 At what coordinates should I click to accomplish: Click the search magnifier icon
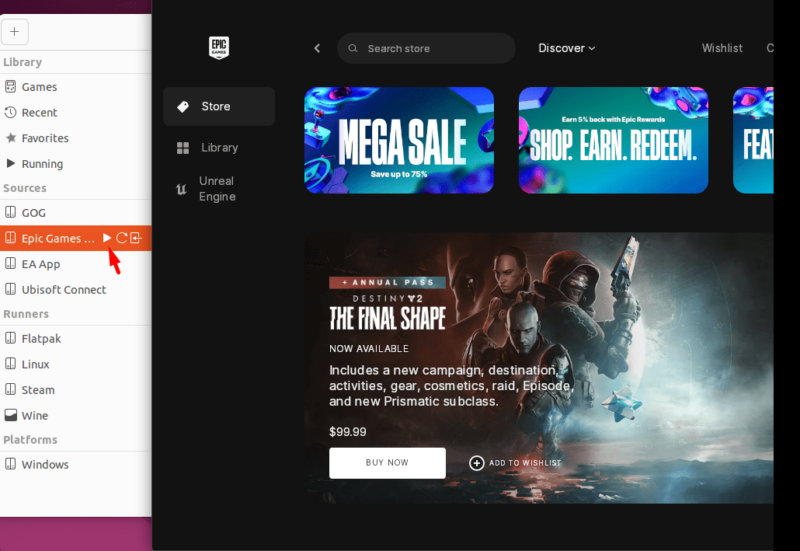tap(353, 48)
